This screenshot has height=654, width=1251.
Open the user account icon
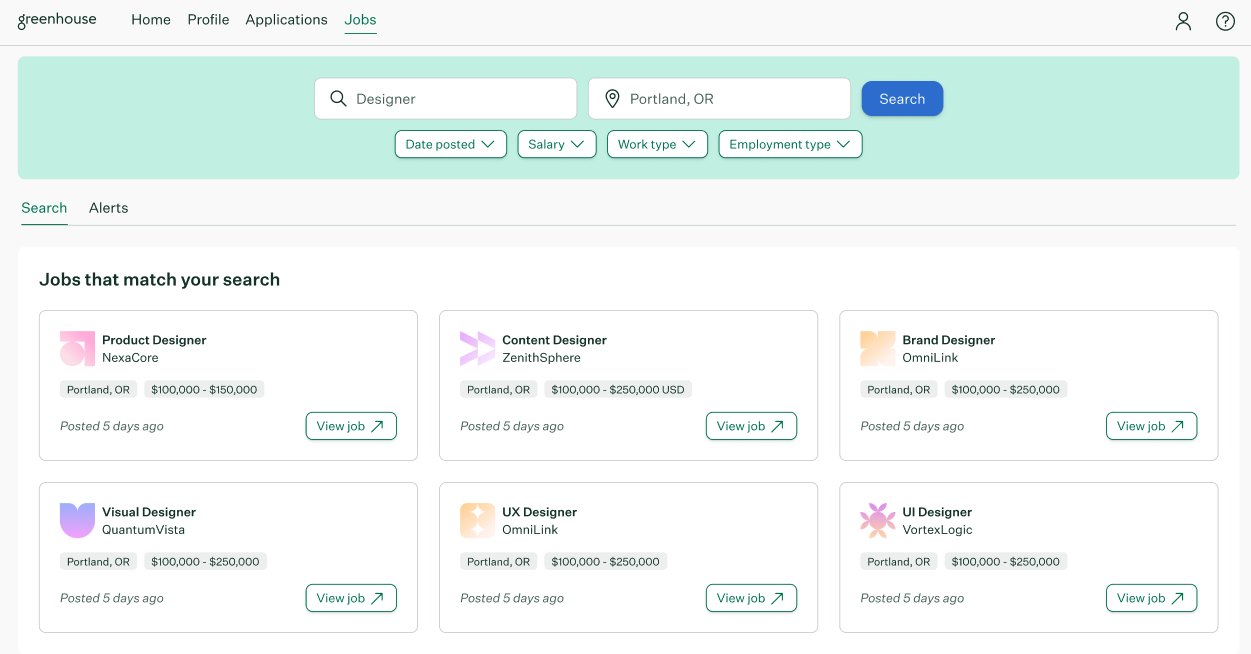point(1183,21)
